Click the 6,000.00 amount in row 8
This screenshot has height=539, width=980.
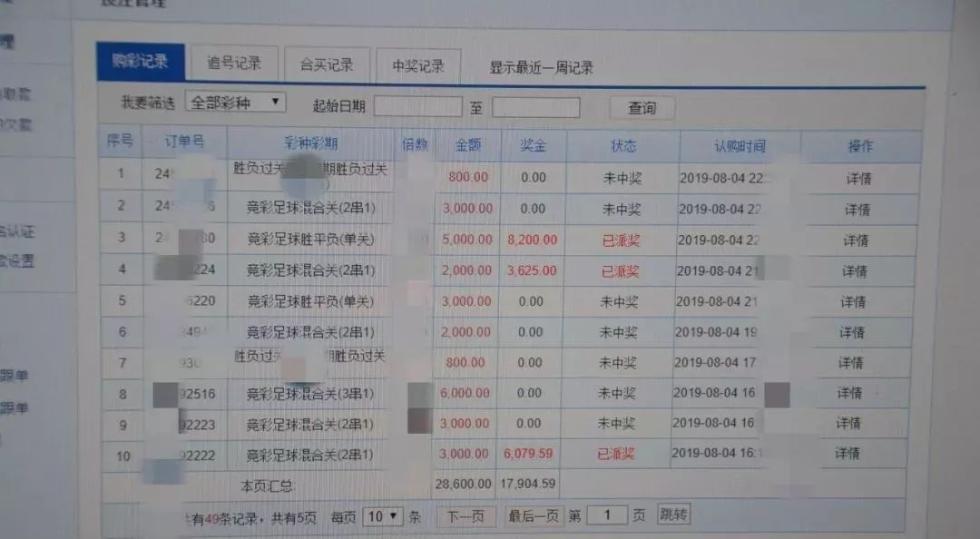464,393
